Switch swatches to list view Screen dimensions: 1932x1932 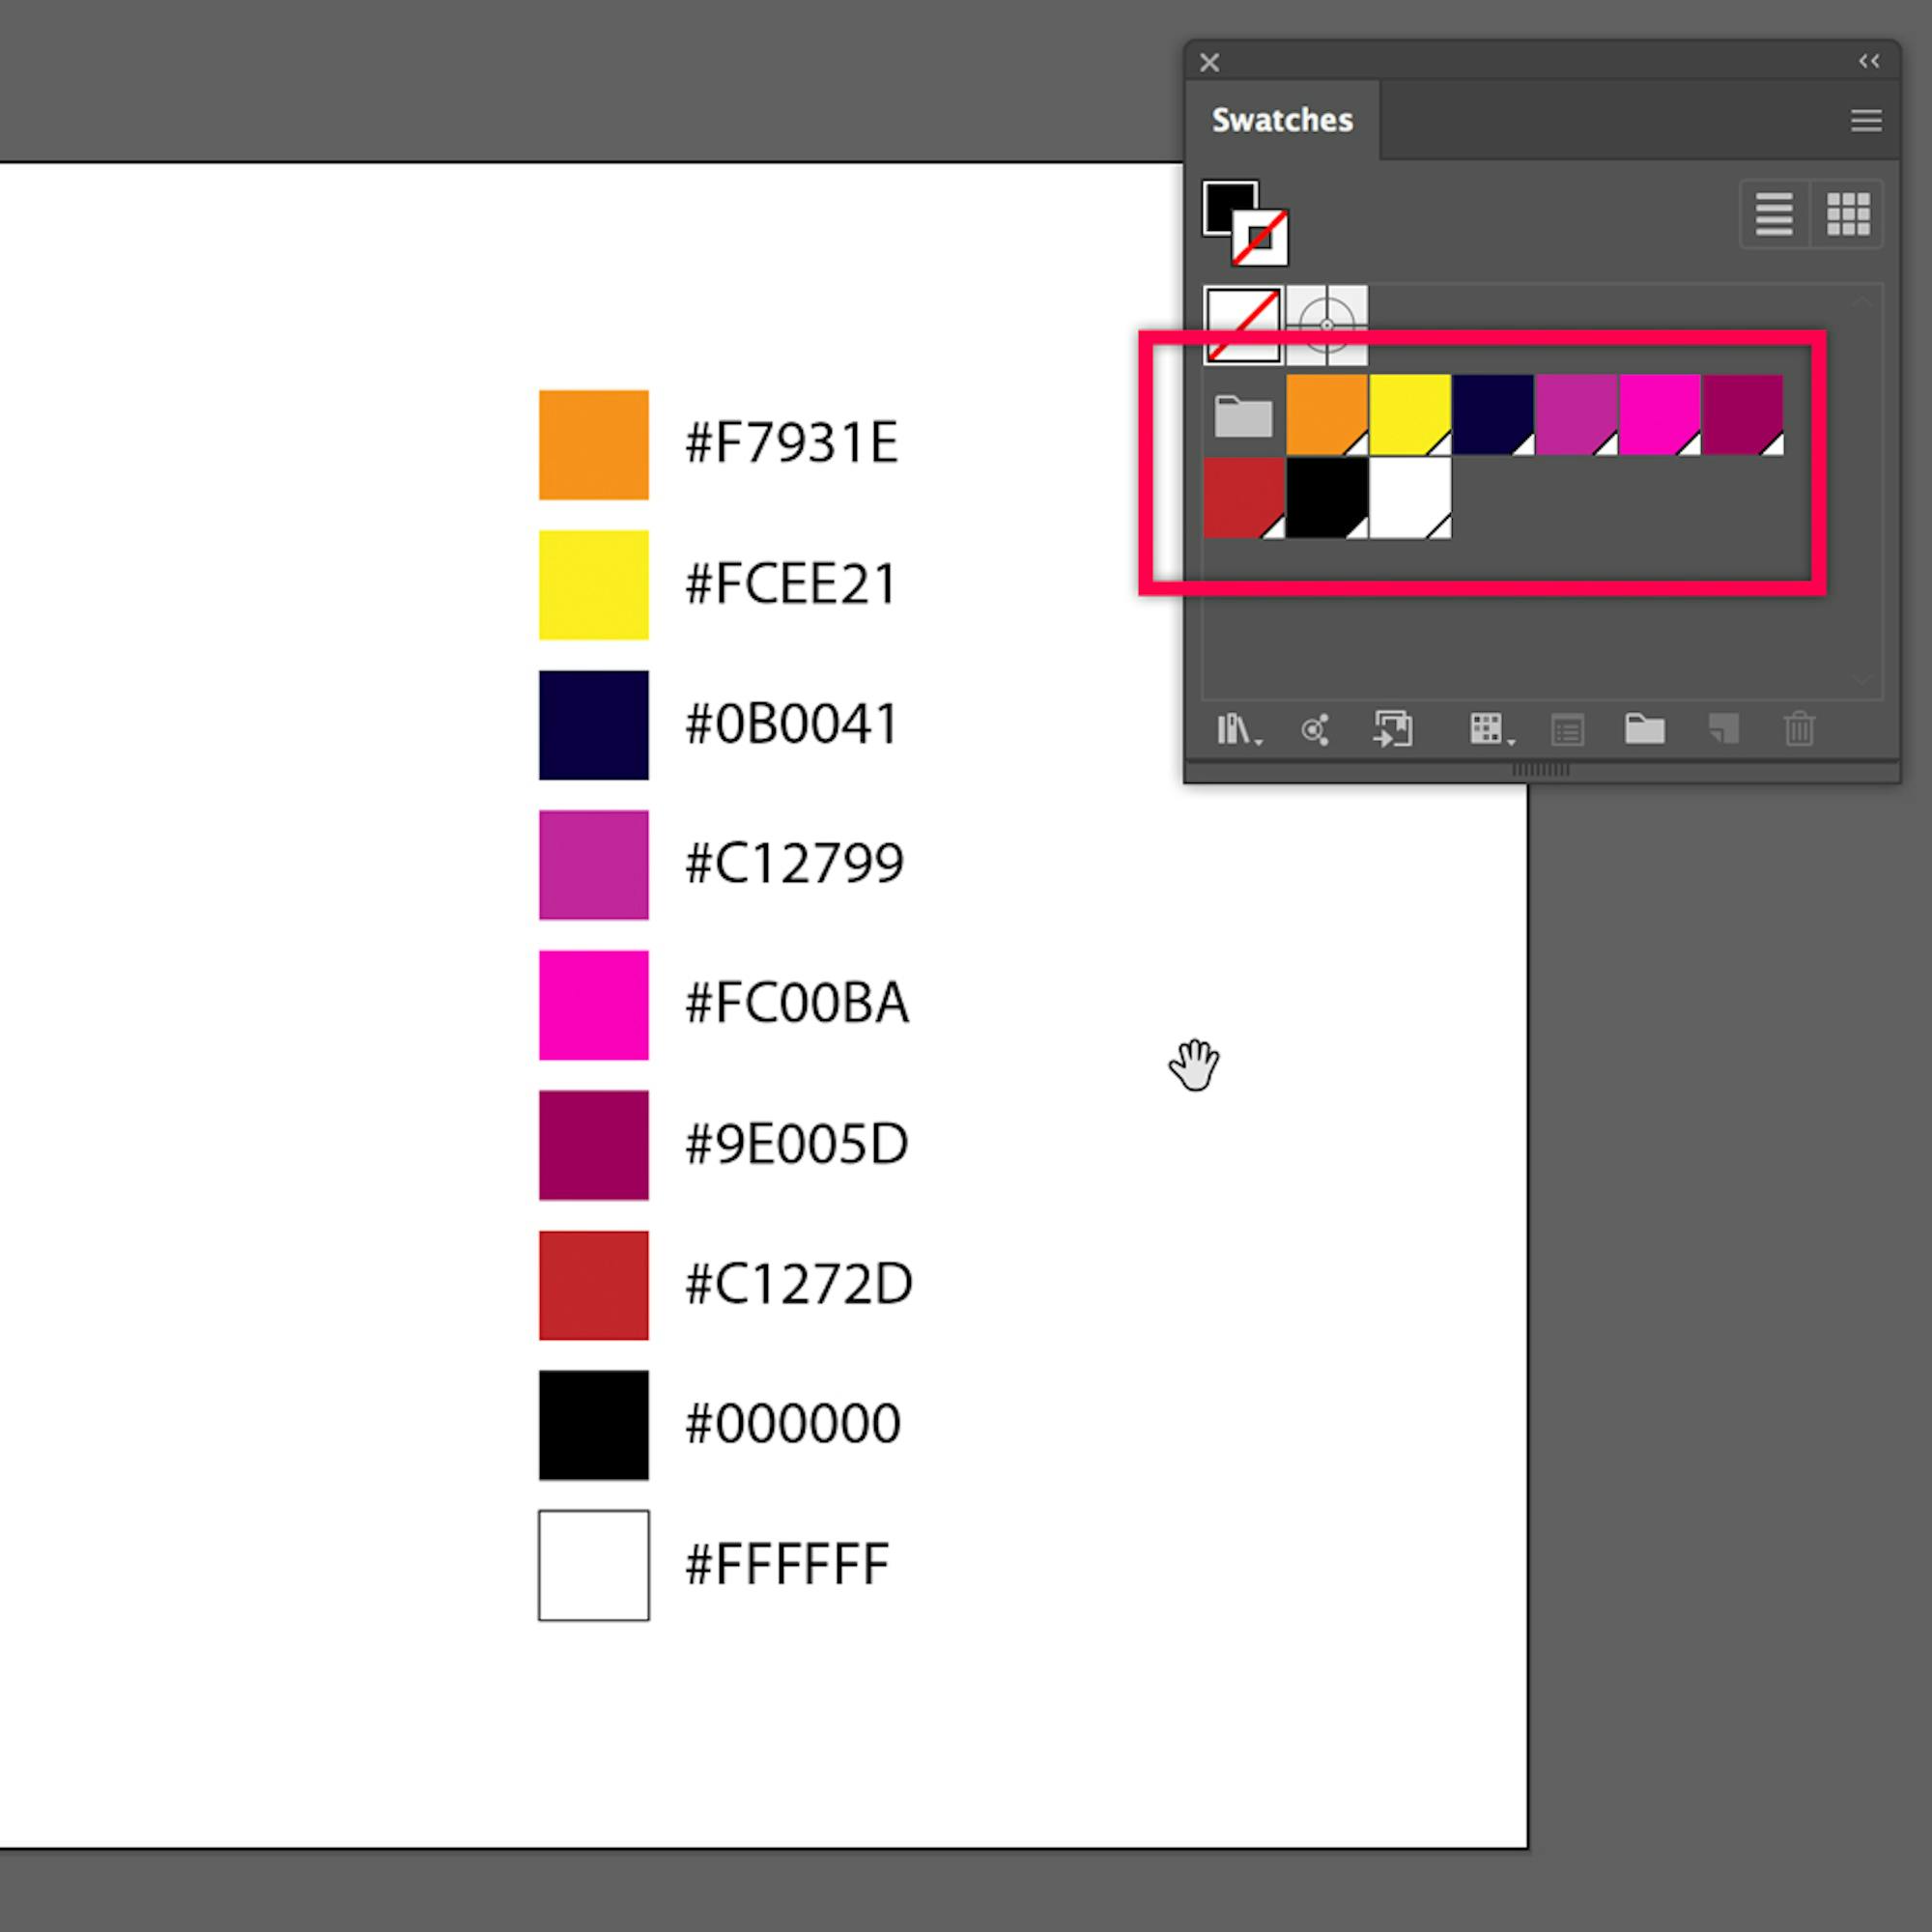[1774, 214]
